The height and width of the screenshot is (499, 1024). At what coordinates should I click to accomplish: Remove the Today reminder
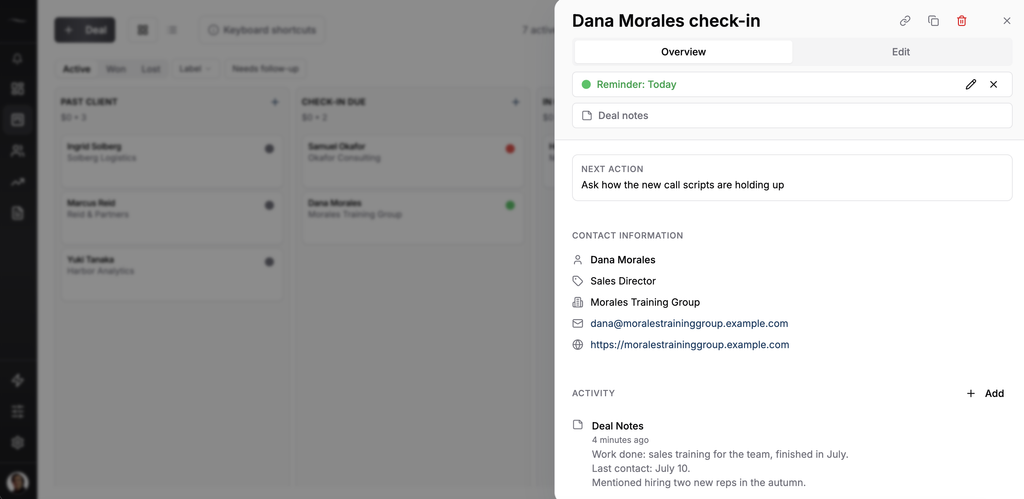coord(993,84)
